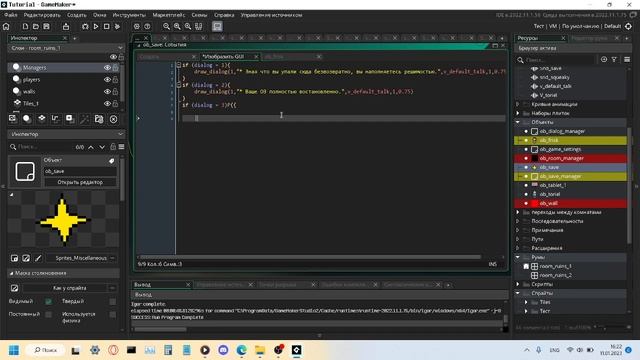Click the zoom out magnifier icon
640x360 pixels.
[x=167, y=27]
